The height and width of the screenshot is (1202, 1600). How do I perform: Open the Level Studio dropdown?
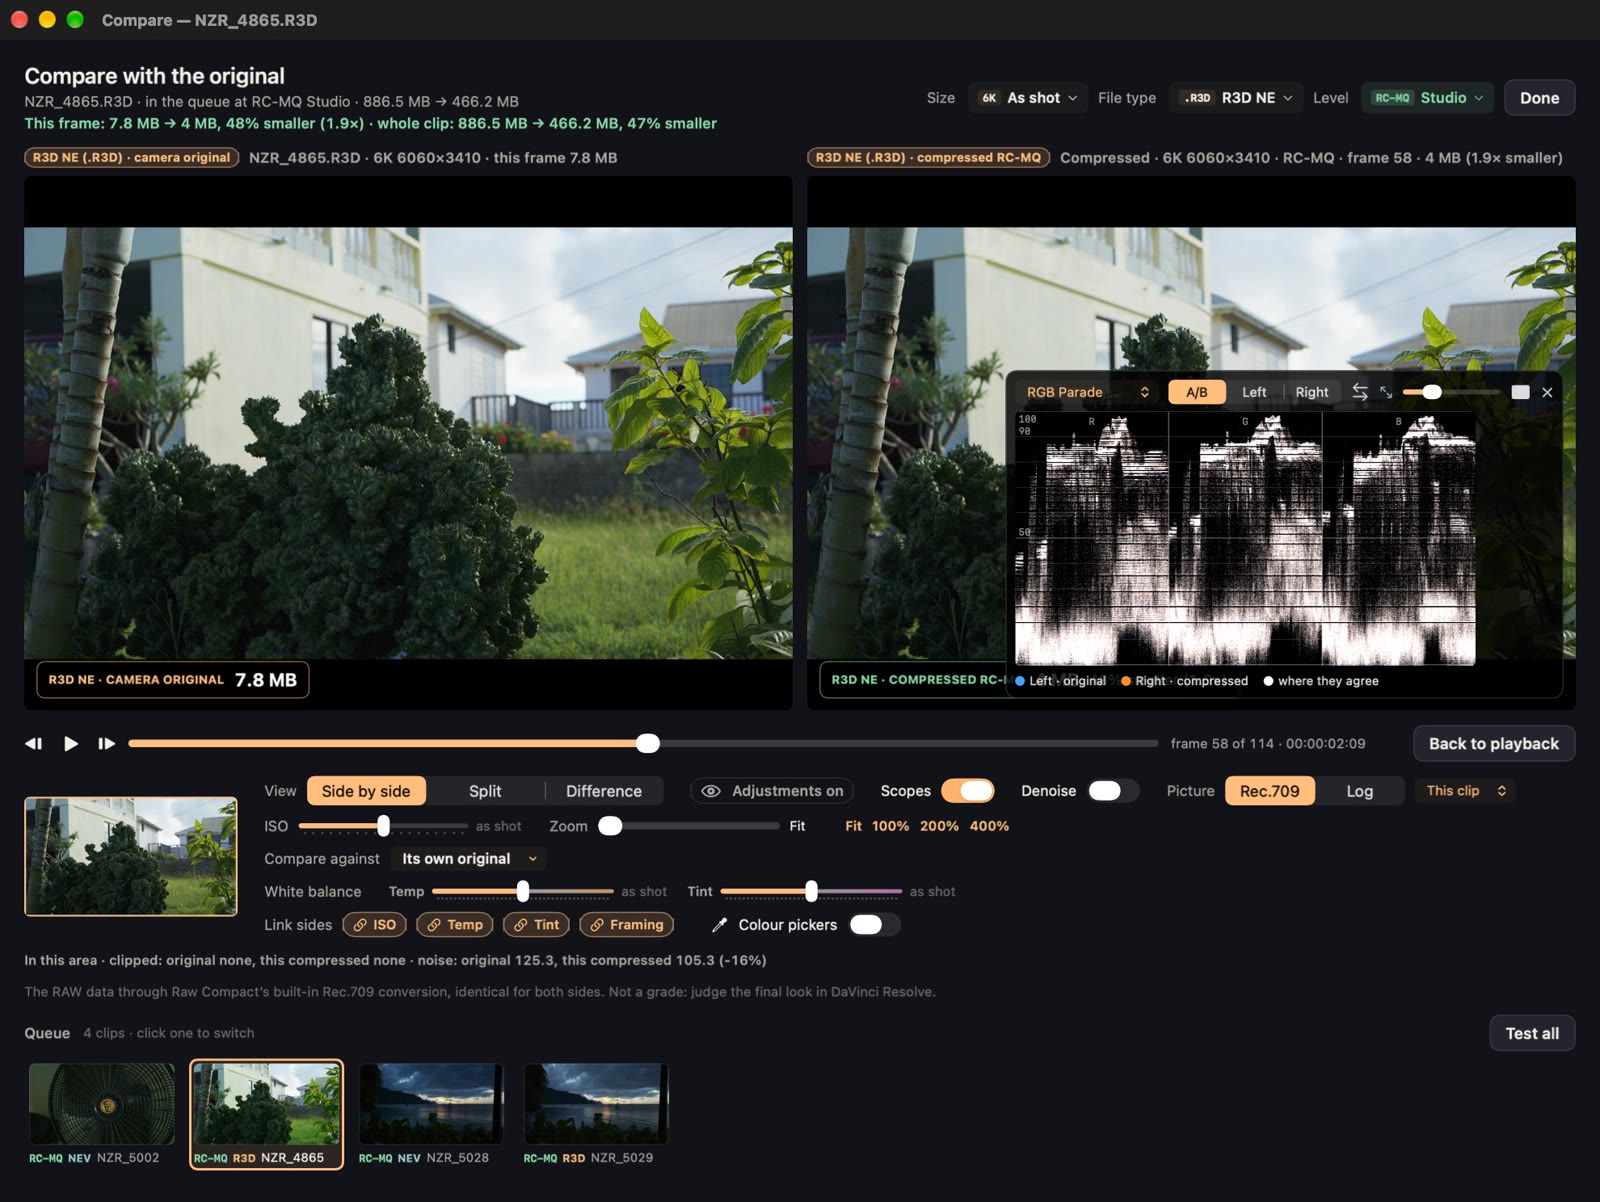coord(1427,98)
